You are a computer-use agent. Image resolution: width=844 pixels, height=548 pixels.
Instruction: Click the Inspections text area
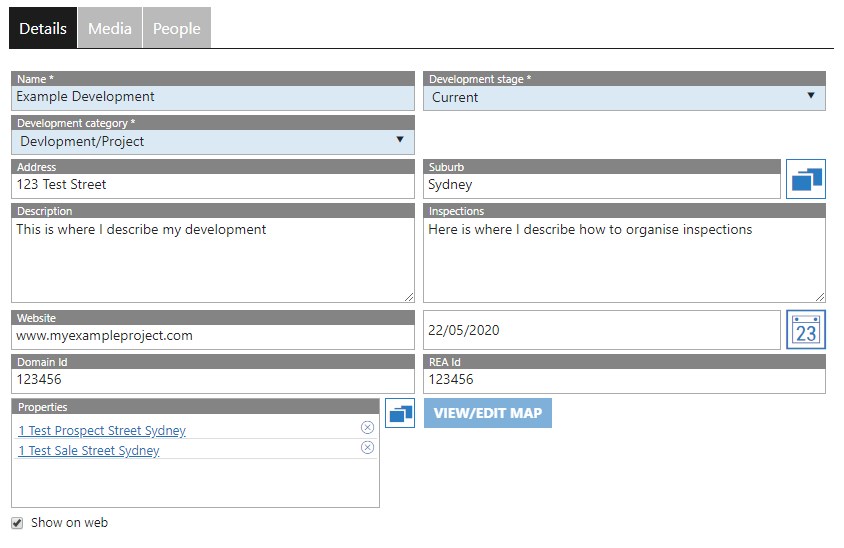tap(624, 260)
